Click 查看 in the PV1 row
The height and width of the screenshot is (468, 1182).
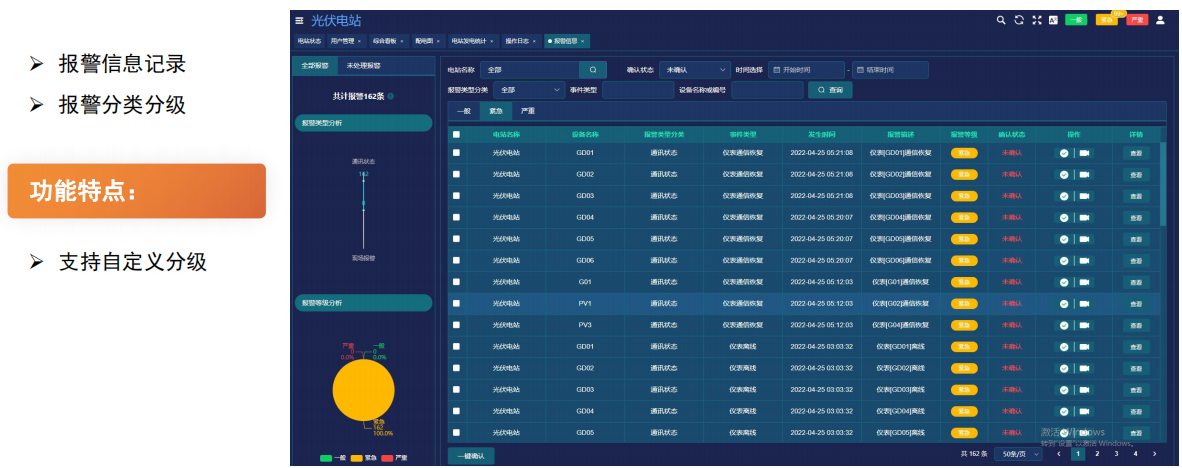coord(1136,304)
